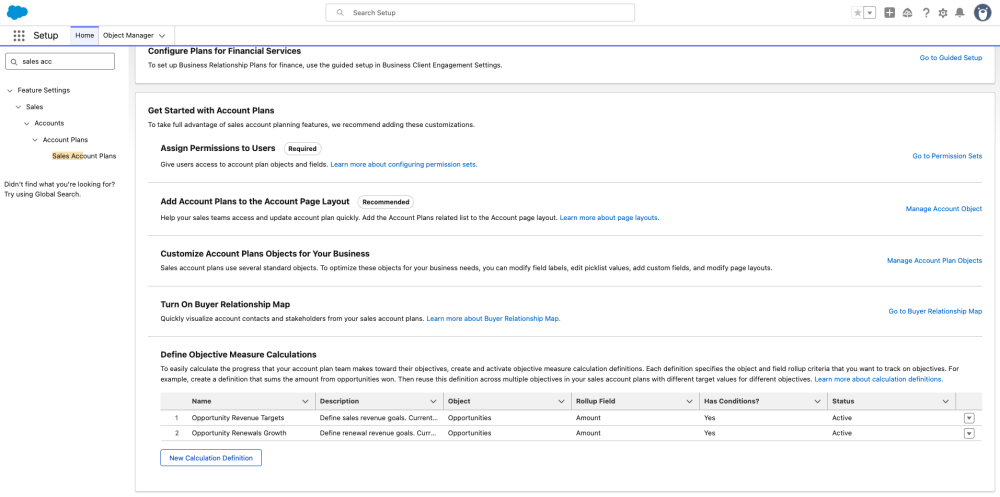Open the favorites list dropdown arrow
Image resolution: width=1000 pixels, height=497 pixels.
[870, 13]
